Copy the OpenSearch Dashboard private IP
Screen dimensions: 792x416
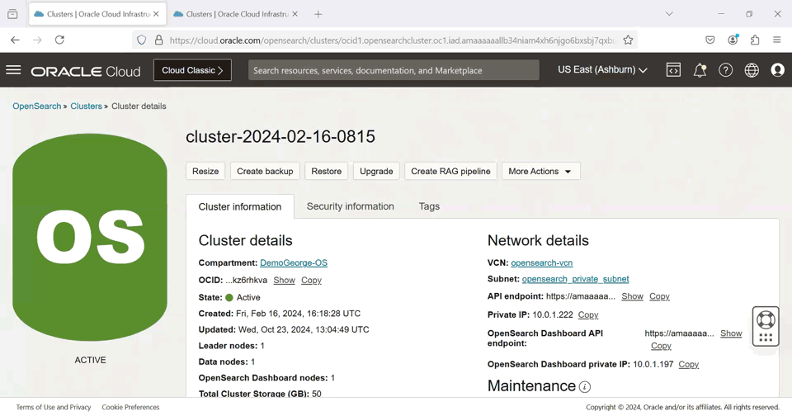[x=688, y=365]
